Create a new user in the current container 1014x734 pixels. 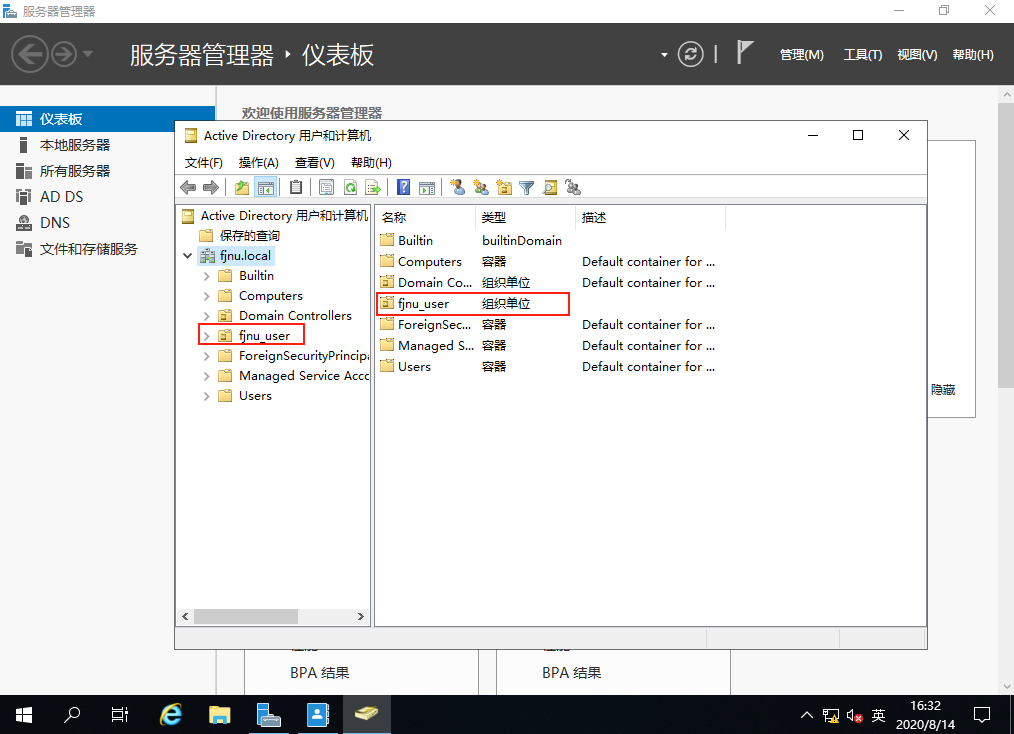tap(458, 188)
